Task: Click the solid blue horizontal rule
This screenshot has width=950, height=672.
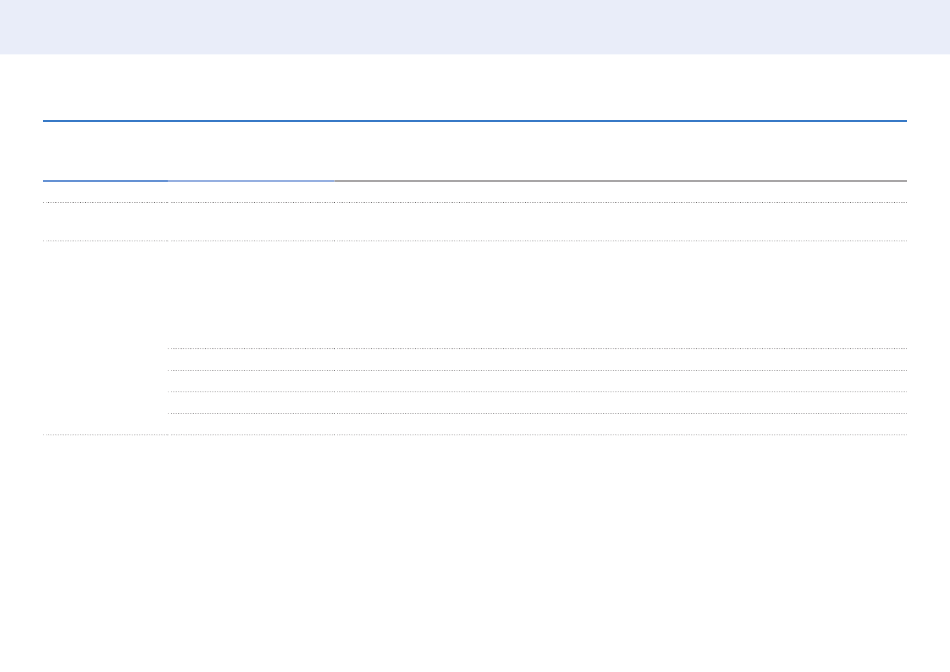Action: [x=475, y=121]
